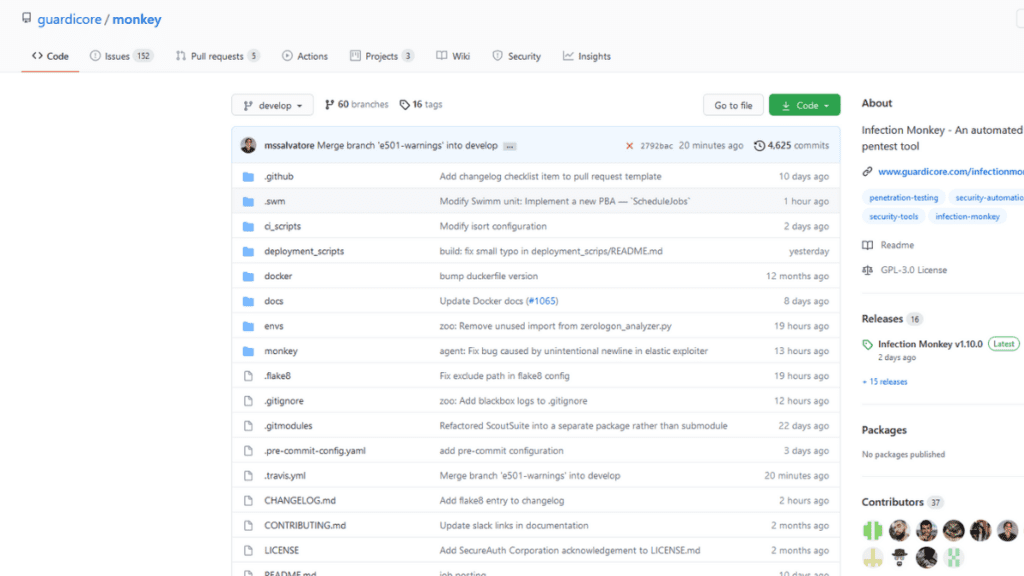Open the 'Fix exclude path in flake8 config' commit
1024x576 pixels.
point(505,376)
